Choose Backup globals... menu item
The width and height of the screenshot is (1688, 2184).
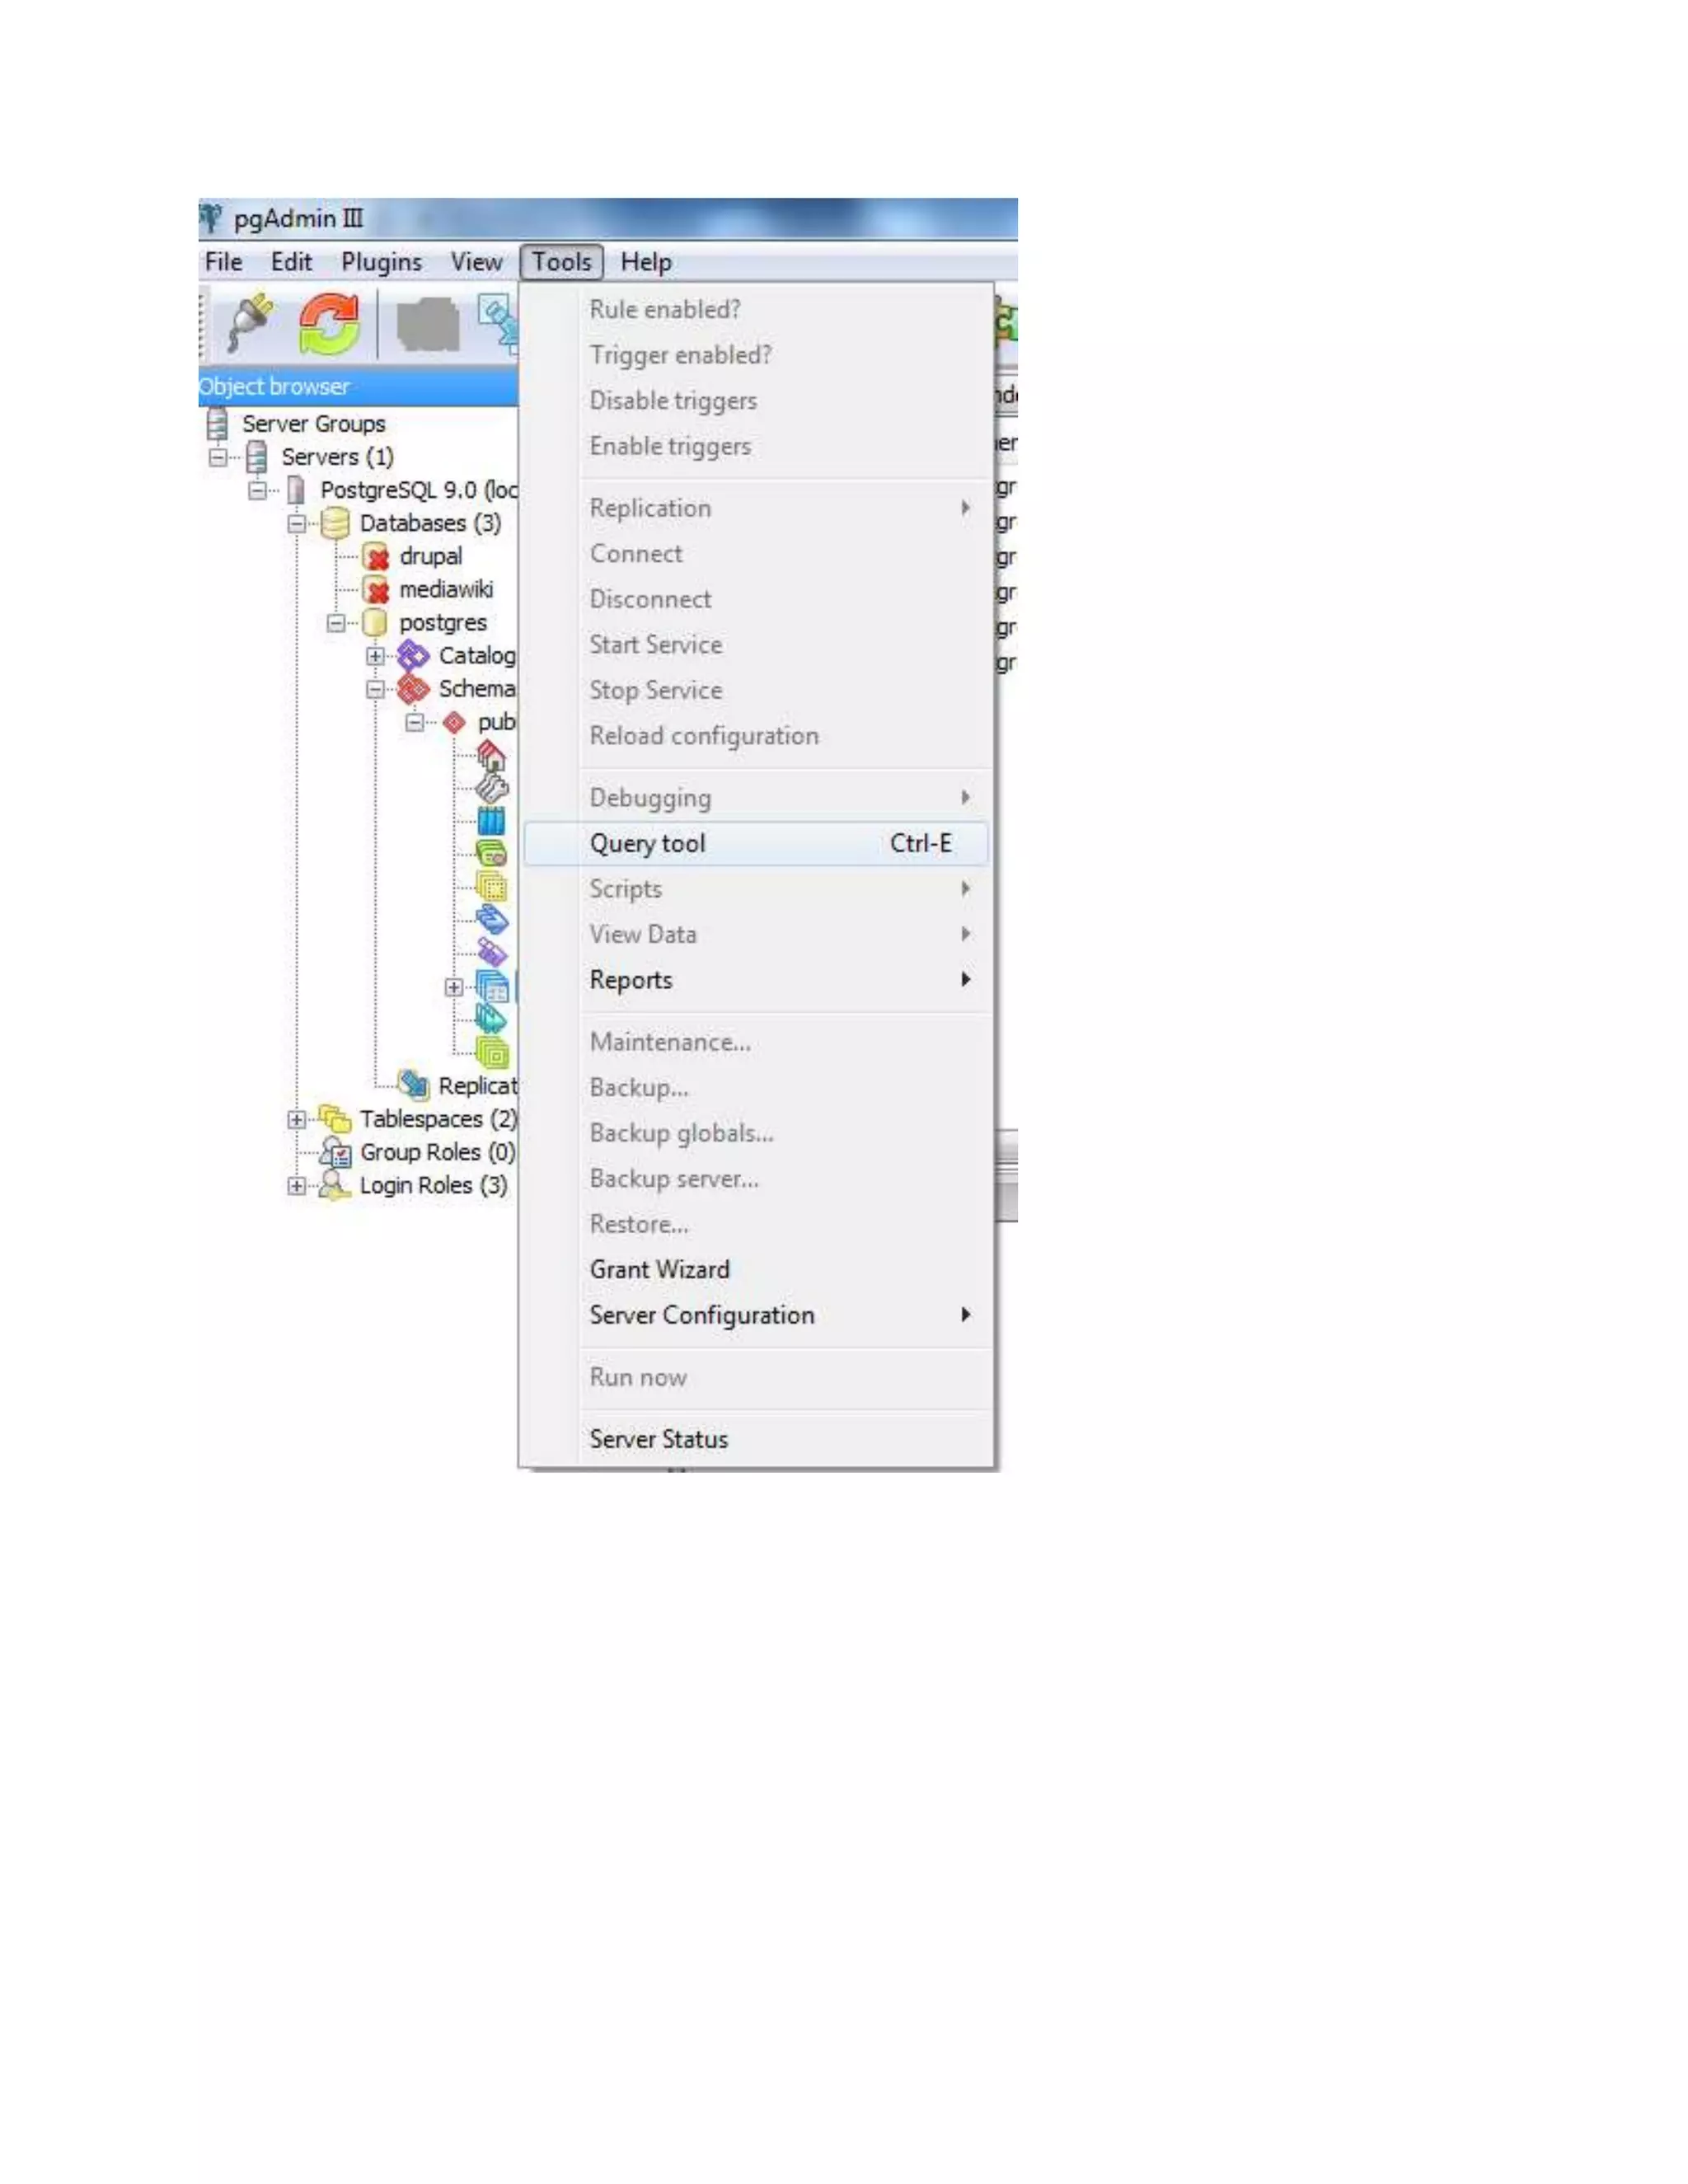(x=756, y=1133)
